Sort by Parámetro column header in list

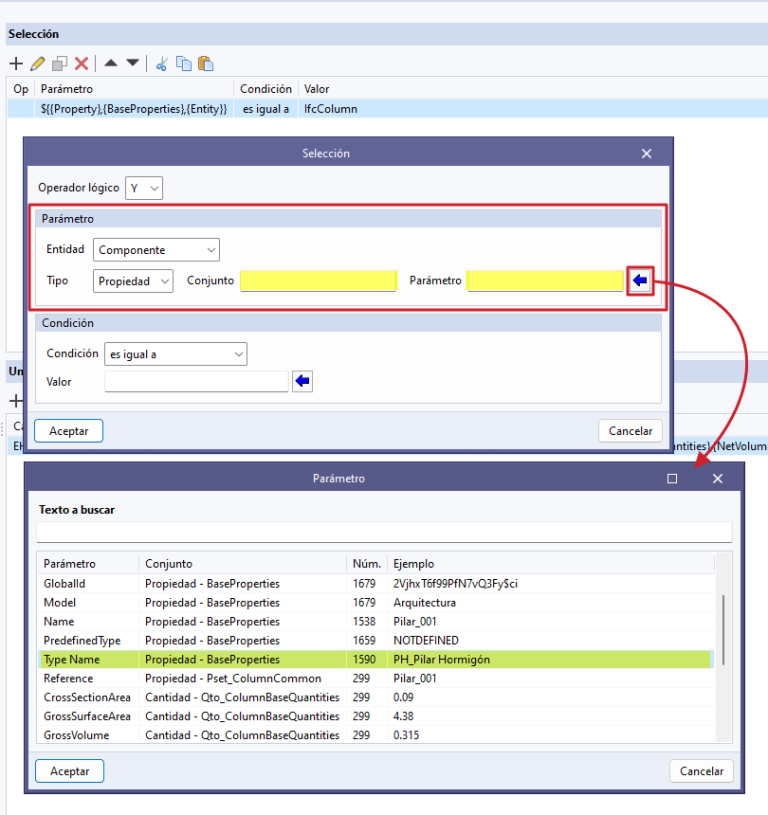click(x=88, y=563)
